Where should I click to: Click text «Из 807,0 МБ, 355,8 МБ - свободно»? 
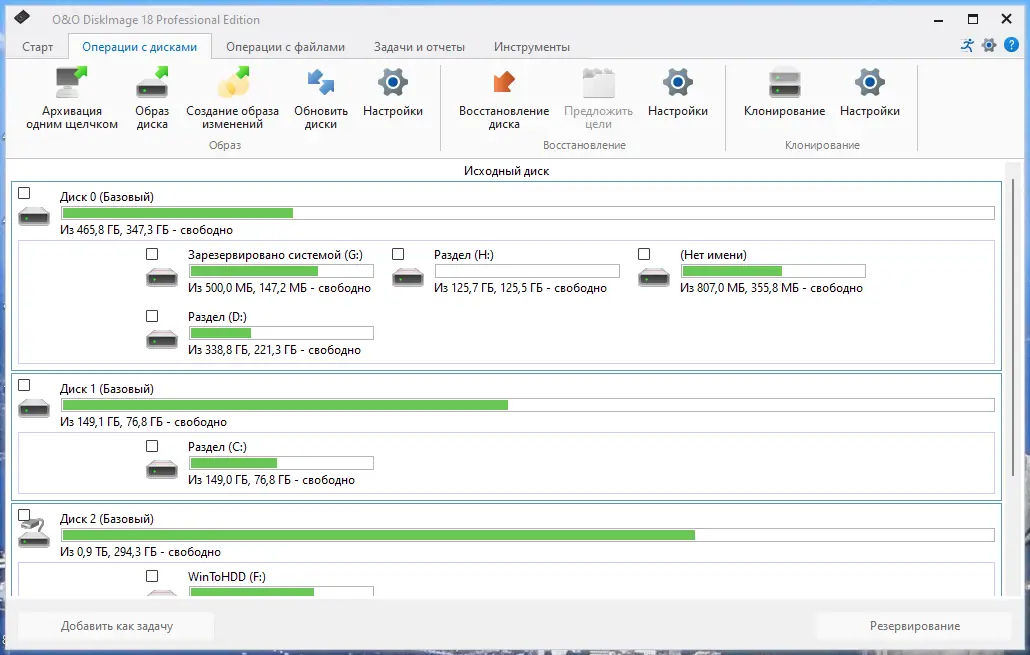pyautogui.click(x=771, y=288)
